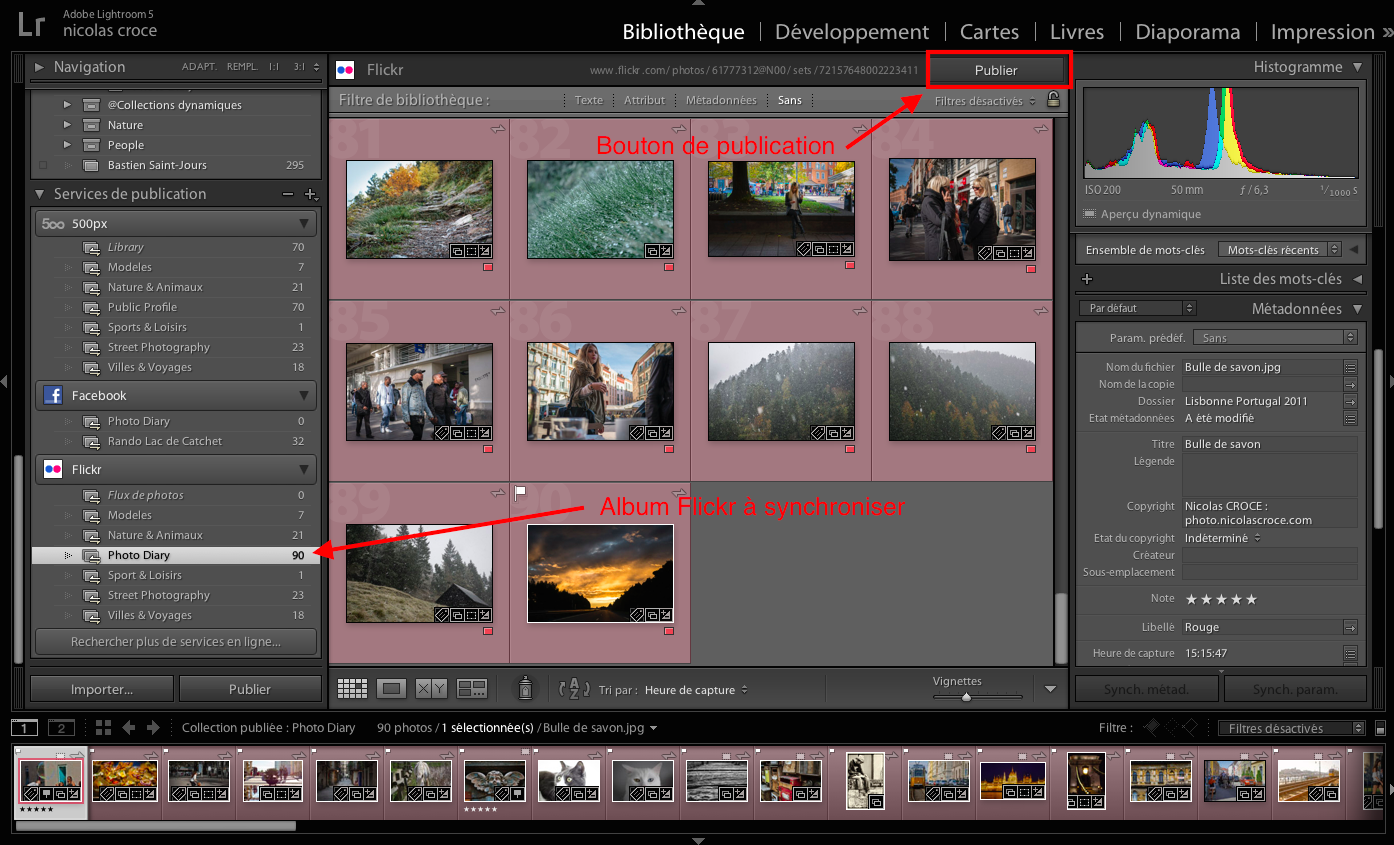The width and height of the screenshot is (1394, 845).
Task: Toggle the filter lock padlock icon
Action: pyautogui.click(x=1052, y=100)
